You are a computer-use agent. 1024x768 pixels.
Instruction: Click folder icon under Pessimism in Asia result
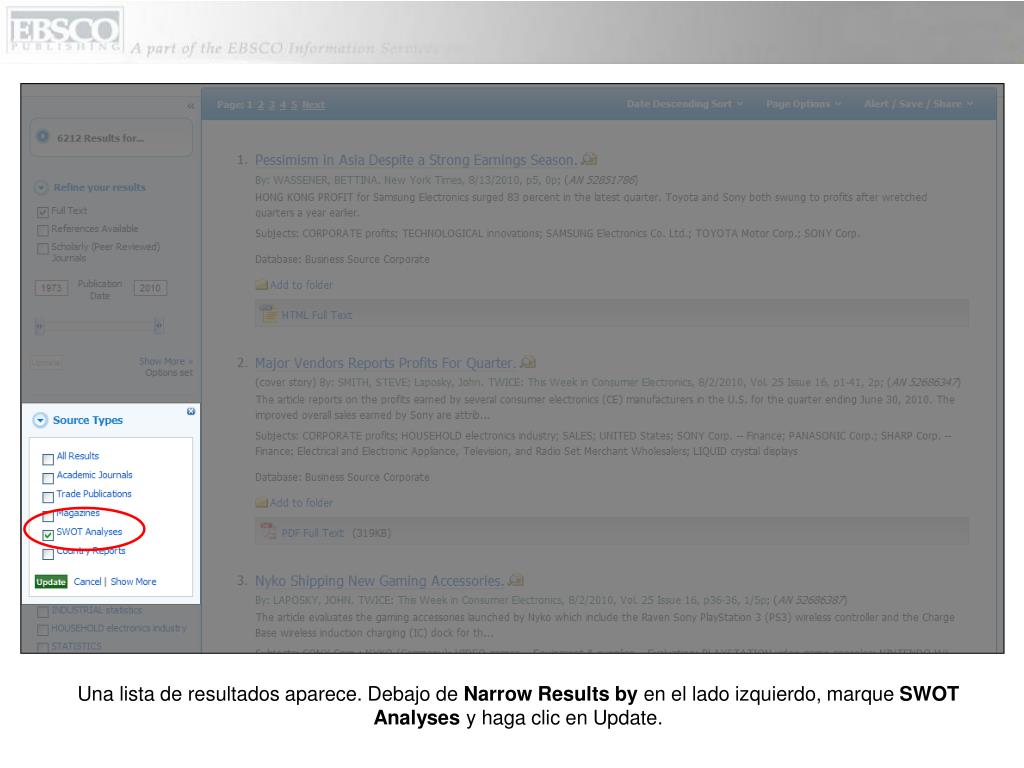coord(261,285)
